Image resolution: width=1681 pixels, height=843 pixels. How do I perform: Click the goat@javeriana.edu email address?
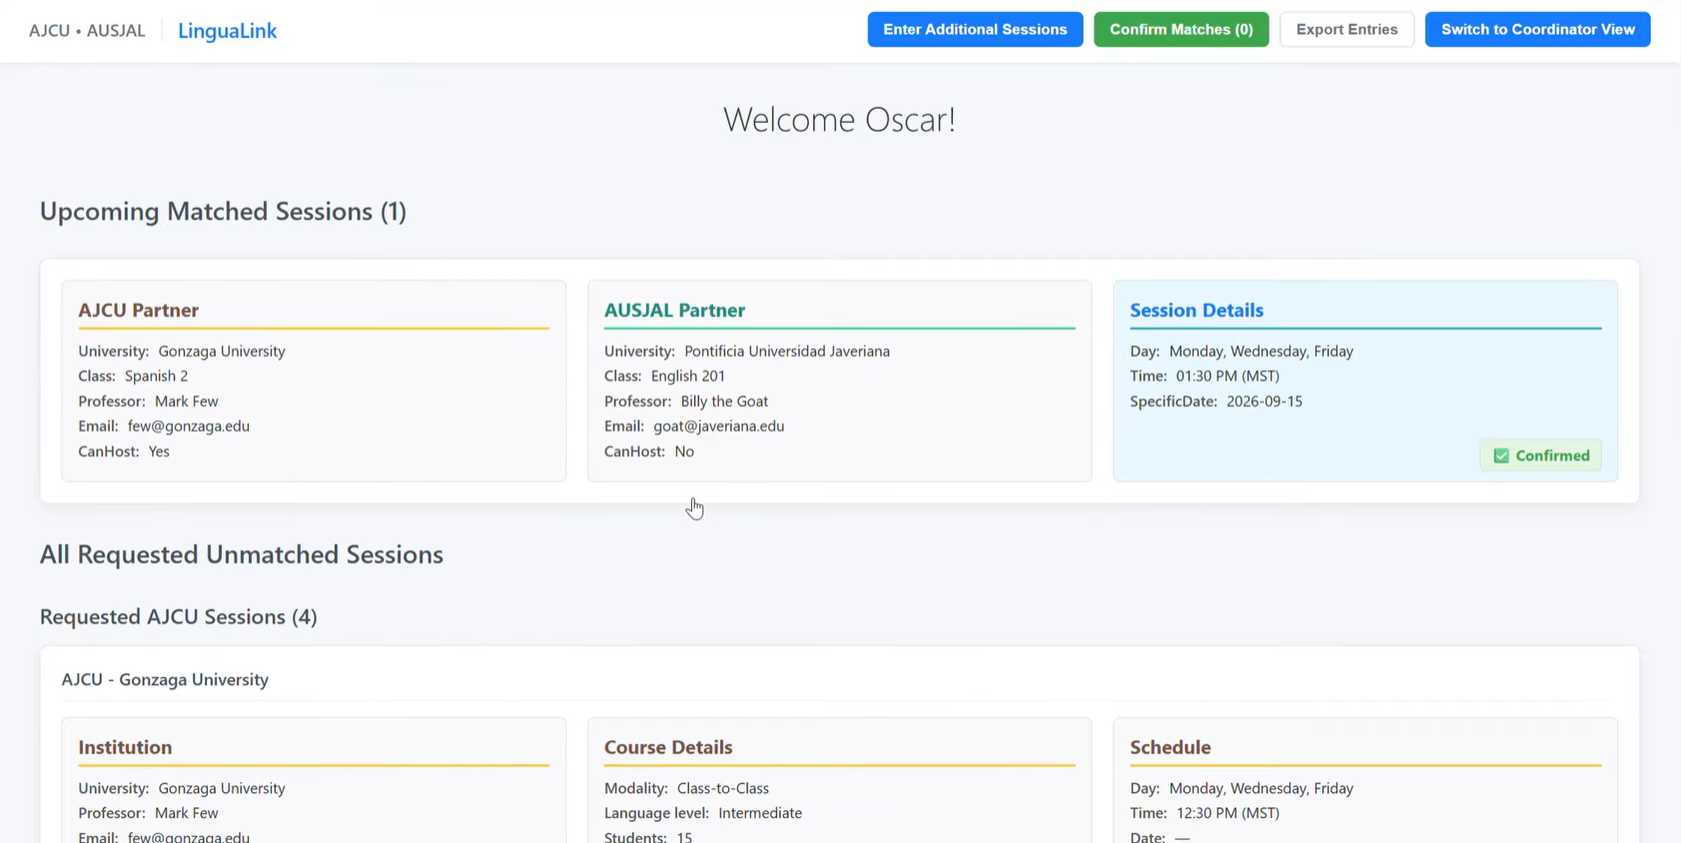click(x=718, y=426)
